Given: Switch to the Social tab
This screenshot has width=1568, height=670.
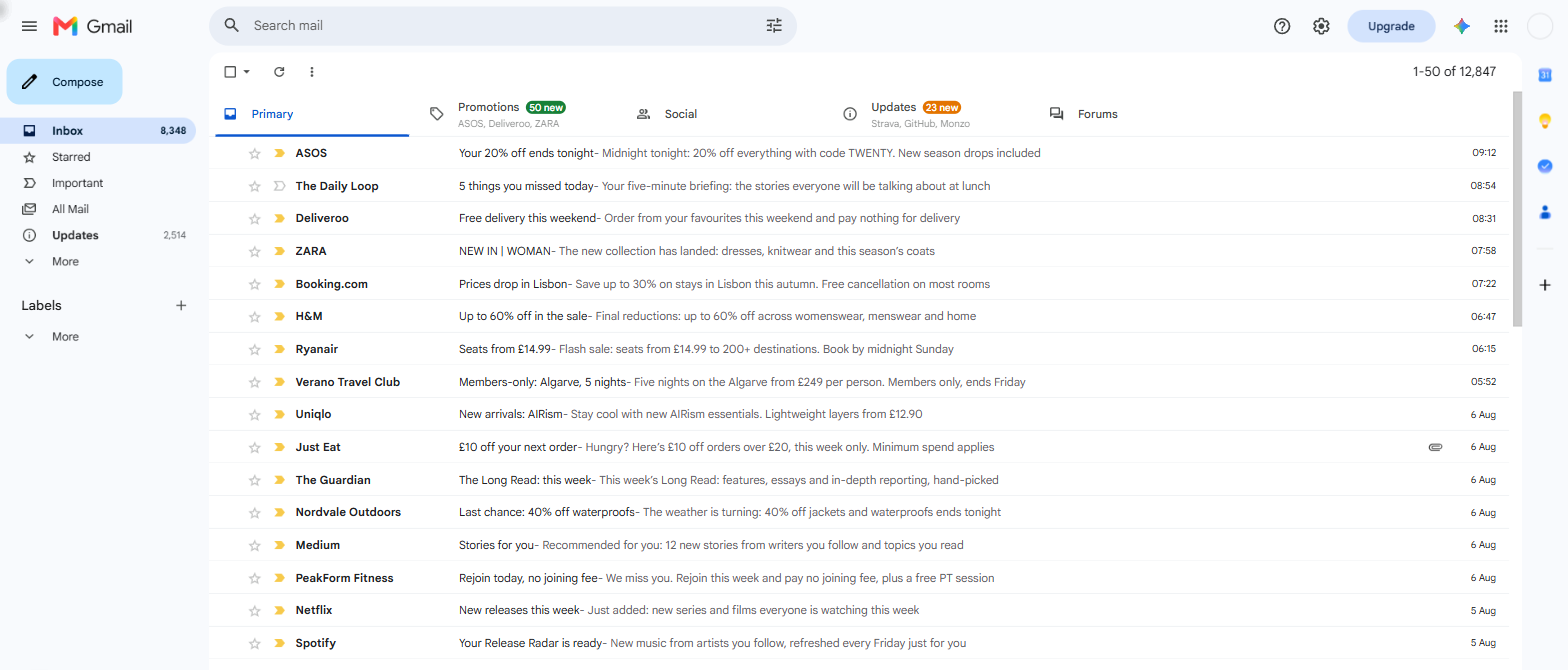Looking at the screenshot, I should (726, 114).
